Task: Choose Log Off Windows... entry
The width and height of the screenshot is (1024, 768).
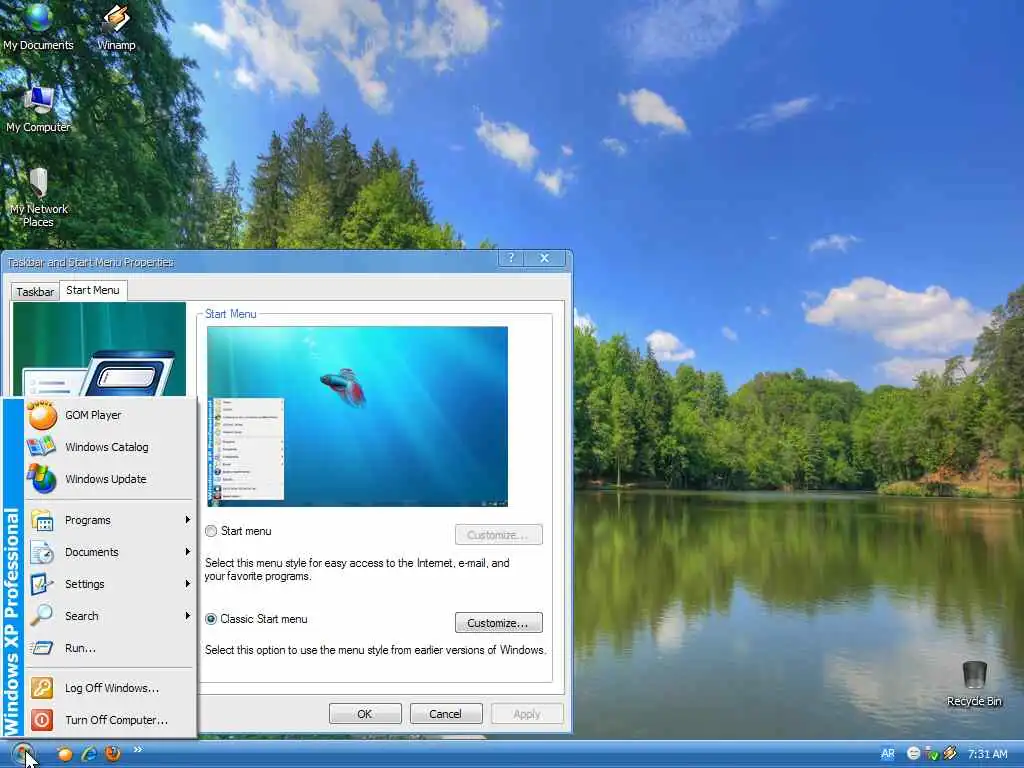Action: tap(110, 688)
